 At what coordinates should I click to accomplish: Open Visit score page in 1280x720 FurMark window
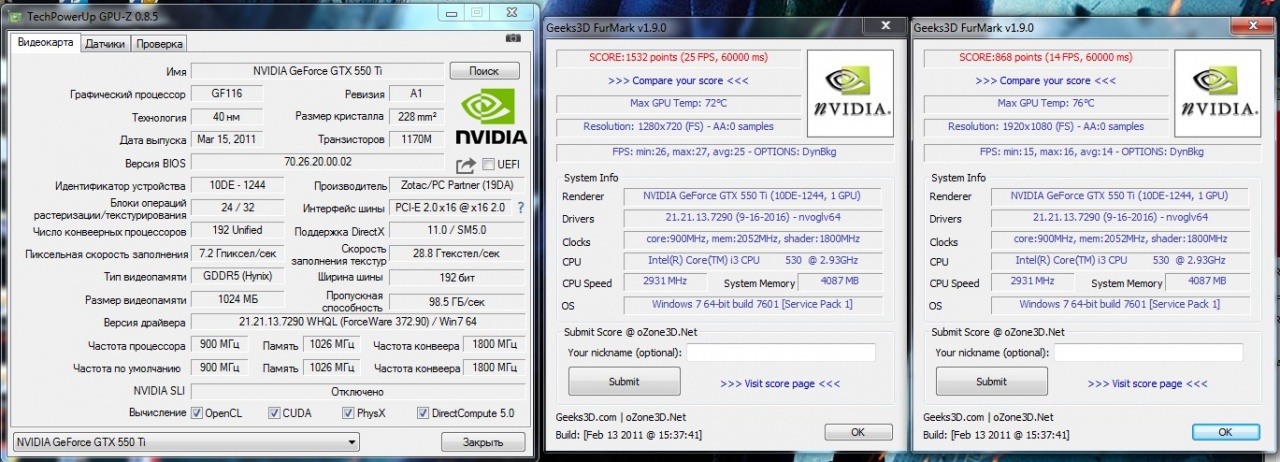(x=780, y=383)
